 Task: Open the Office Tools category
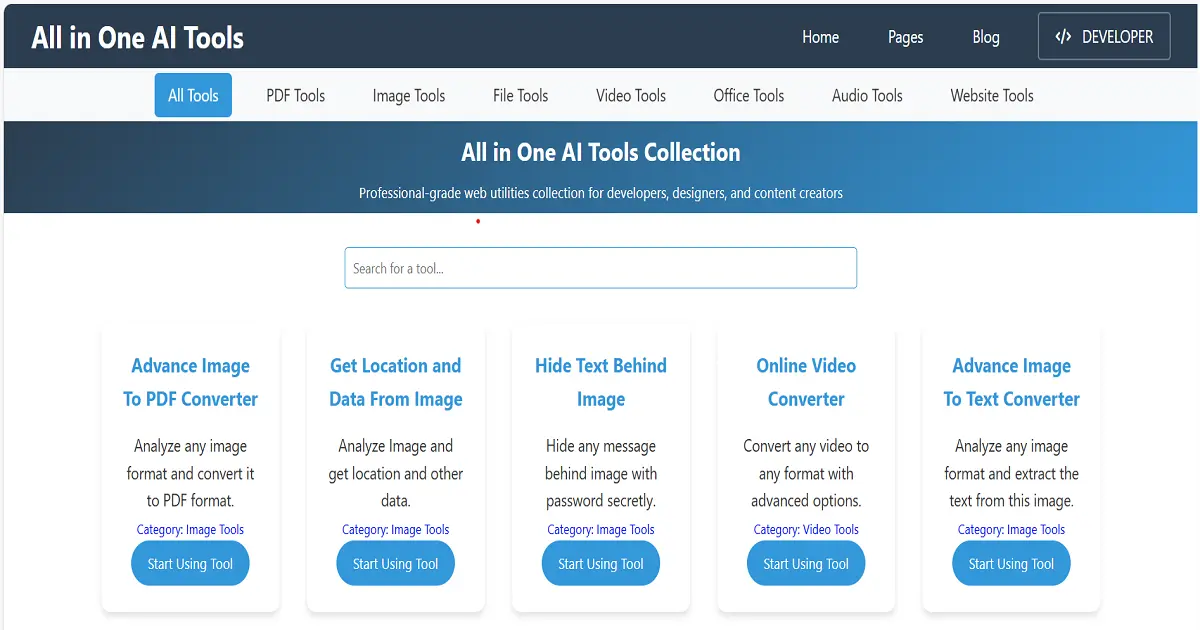[x=748, y=95]
